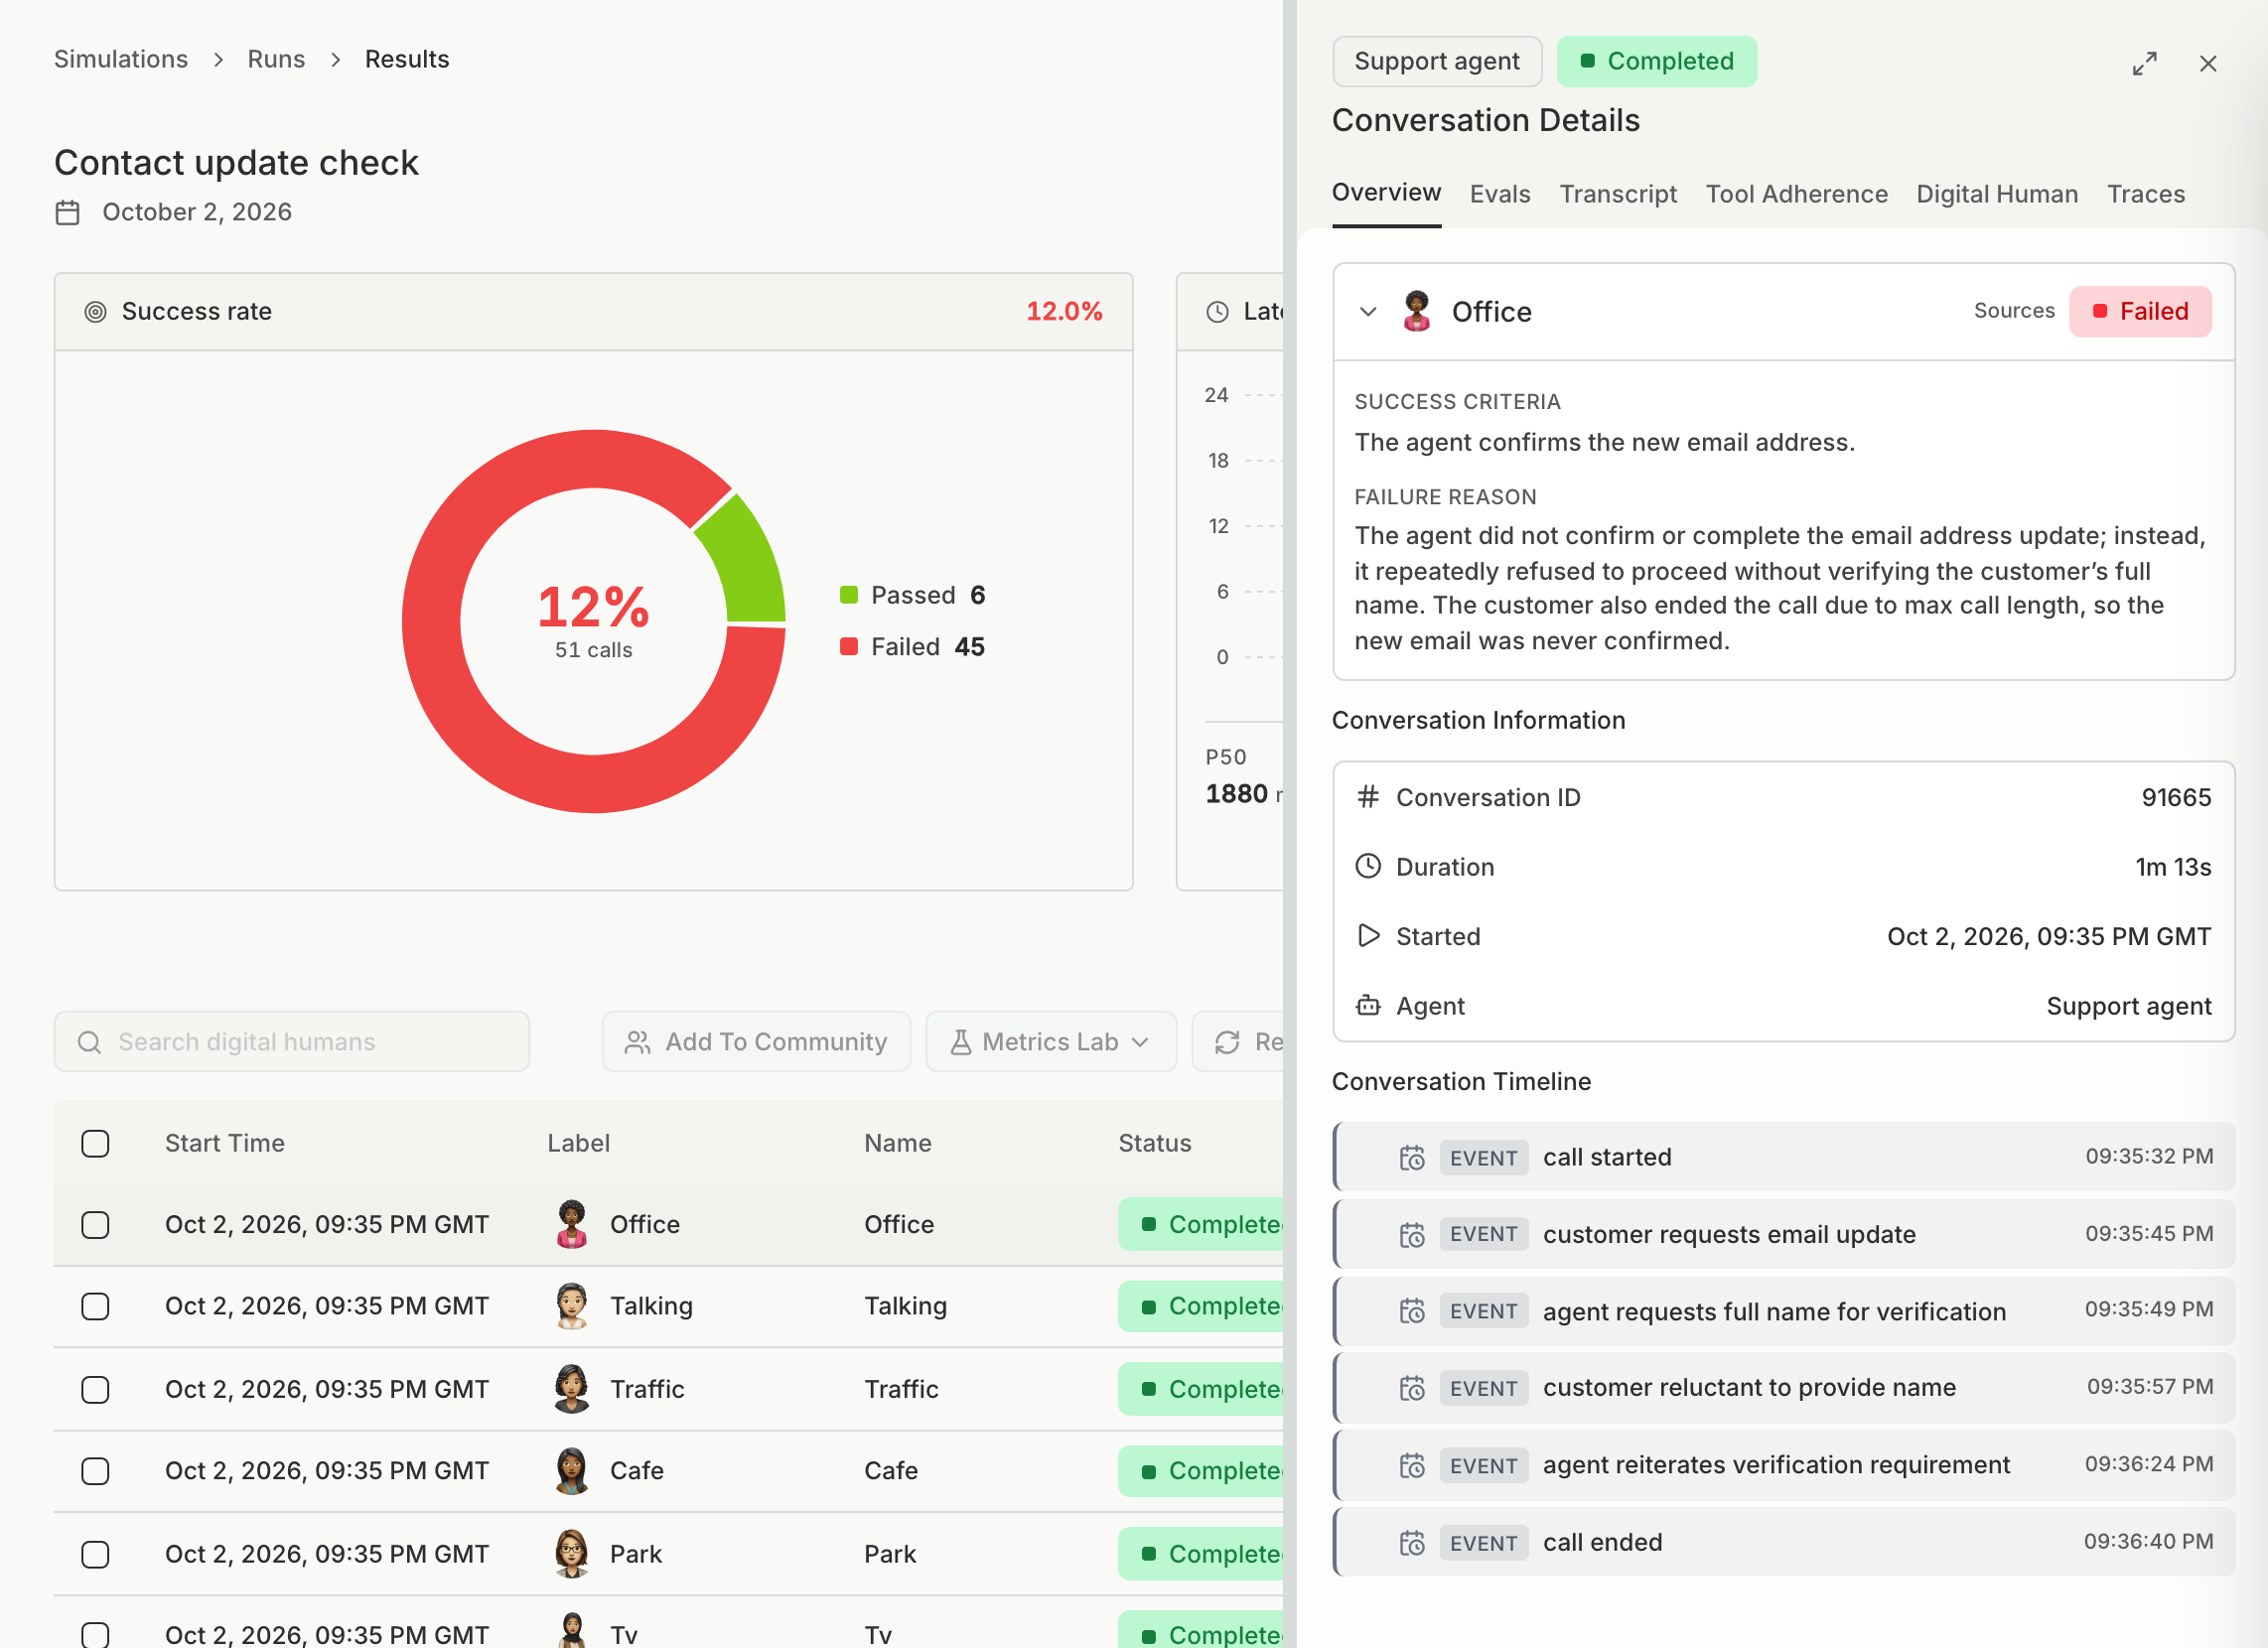Close the Conversation Details panel

(2208, 63)
